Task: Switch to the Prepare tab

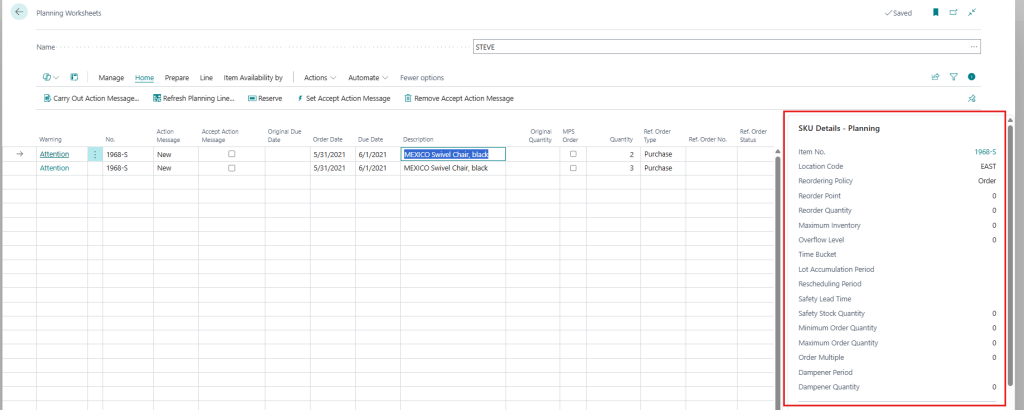Action: [177, 77]
